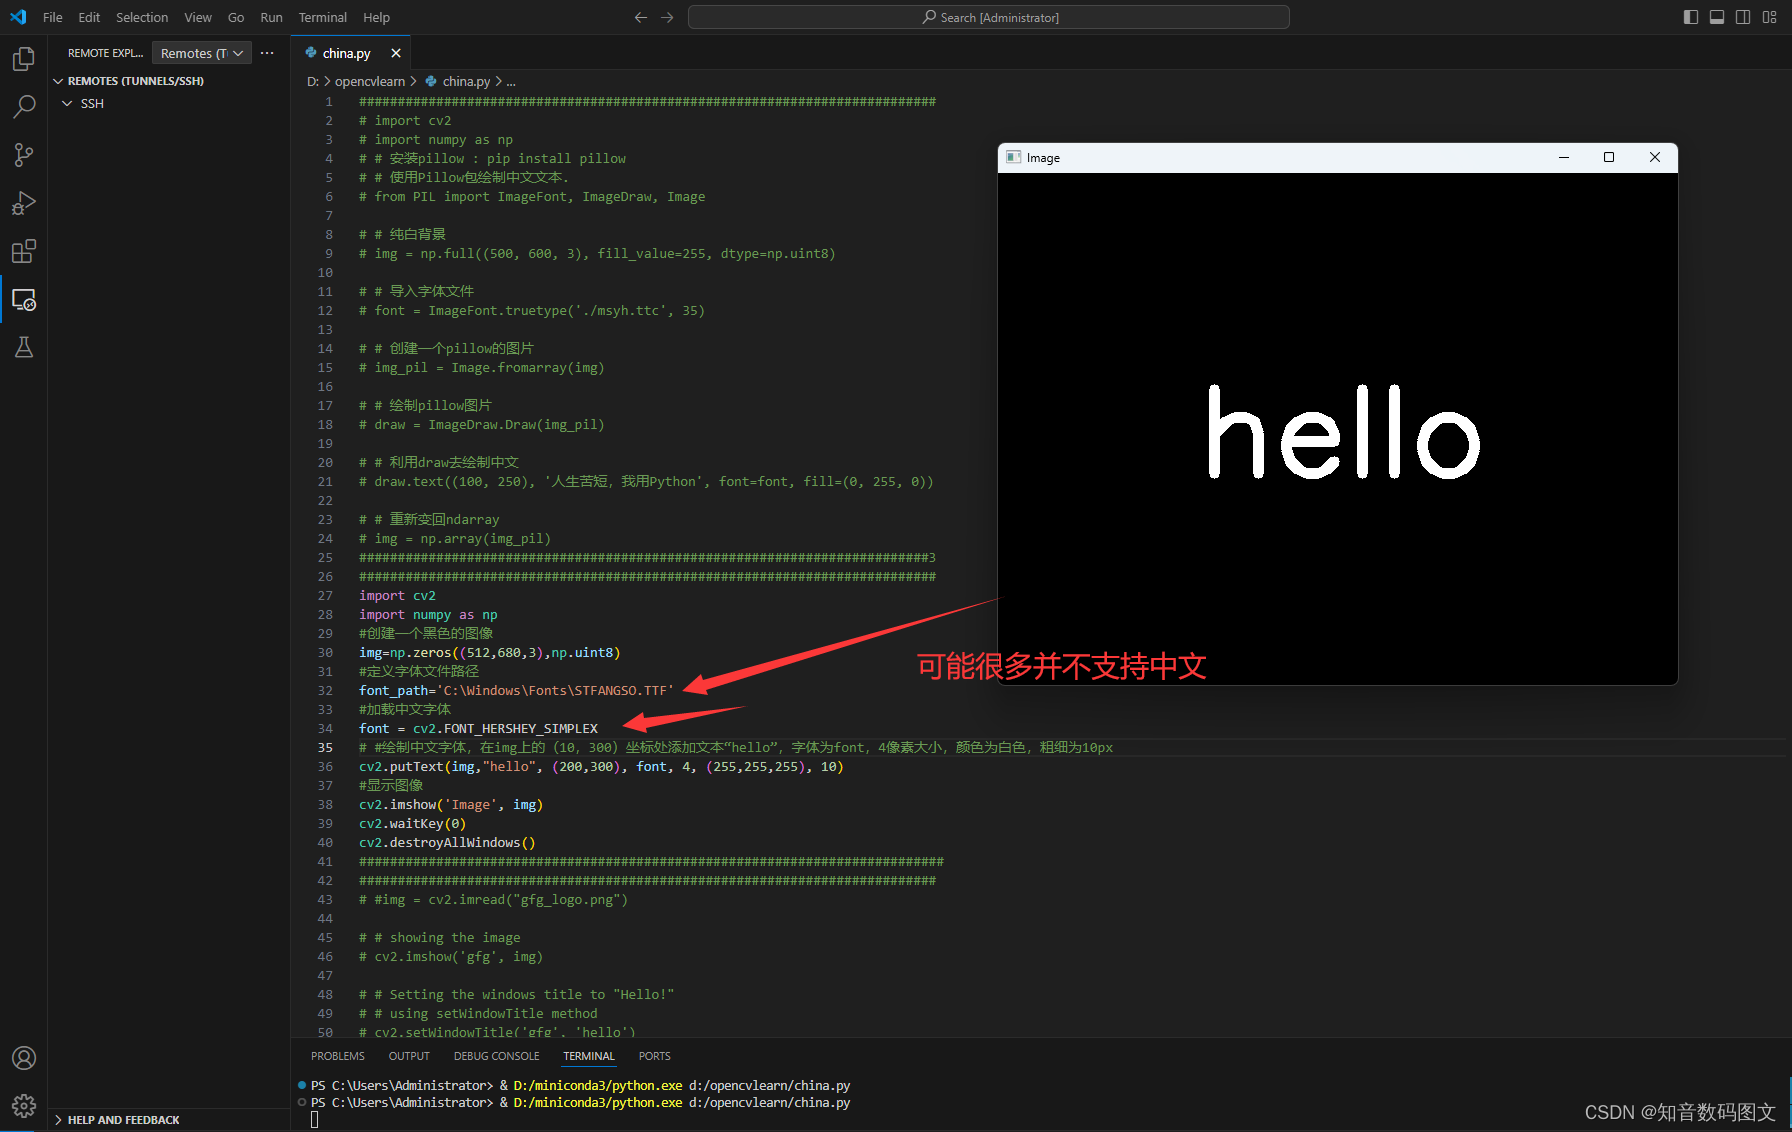Open the Run and Debug view
Image resolution: width=1792 pixels, height=1132 pixels.
[23, 203]
